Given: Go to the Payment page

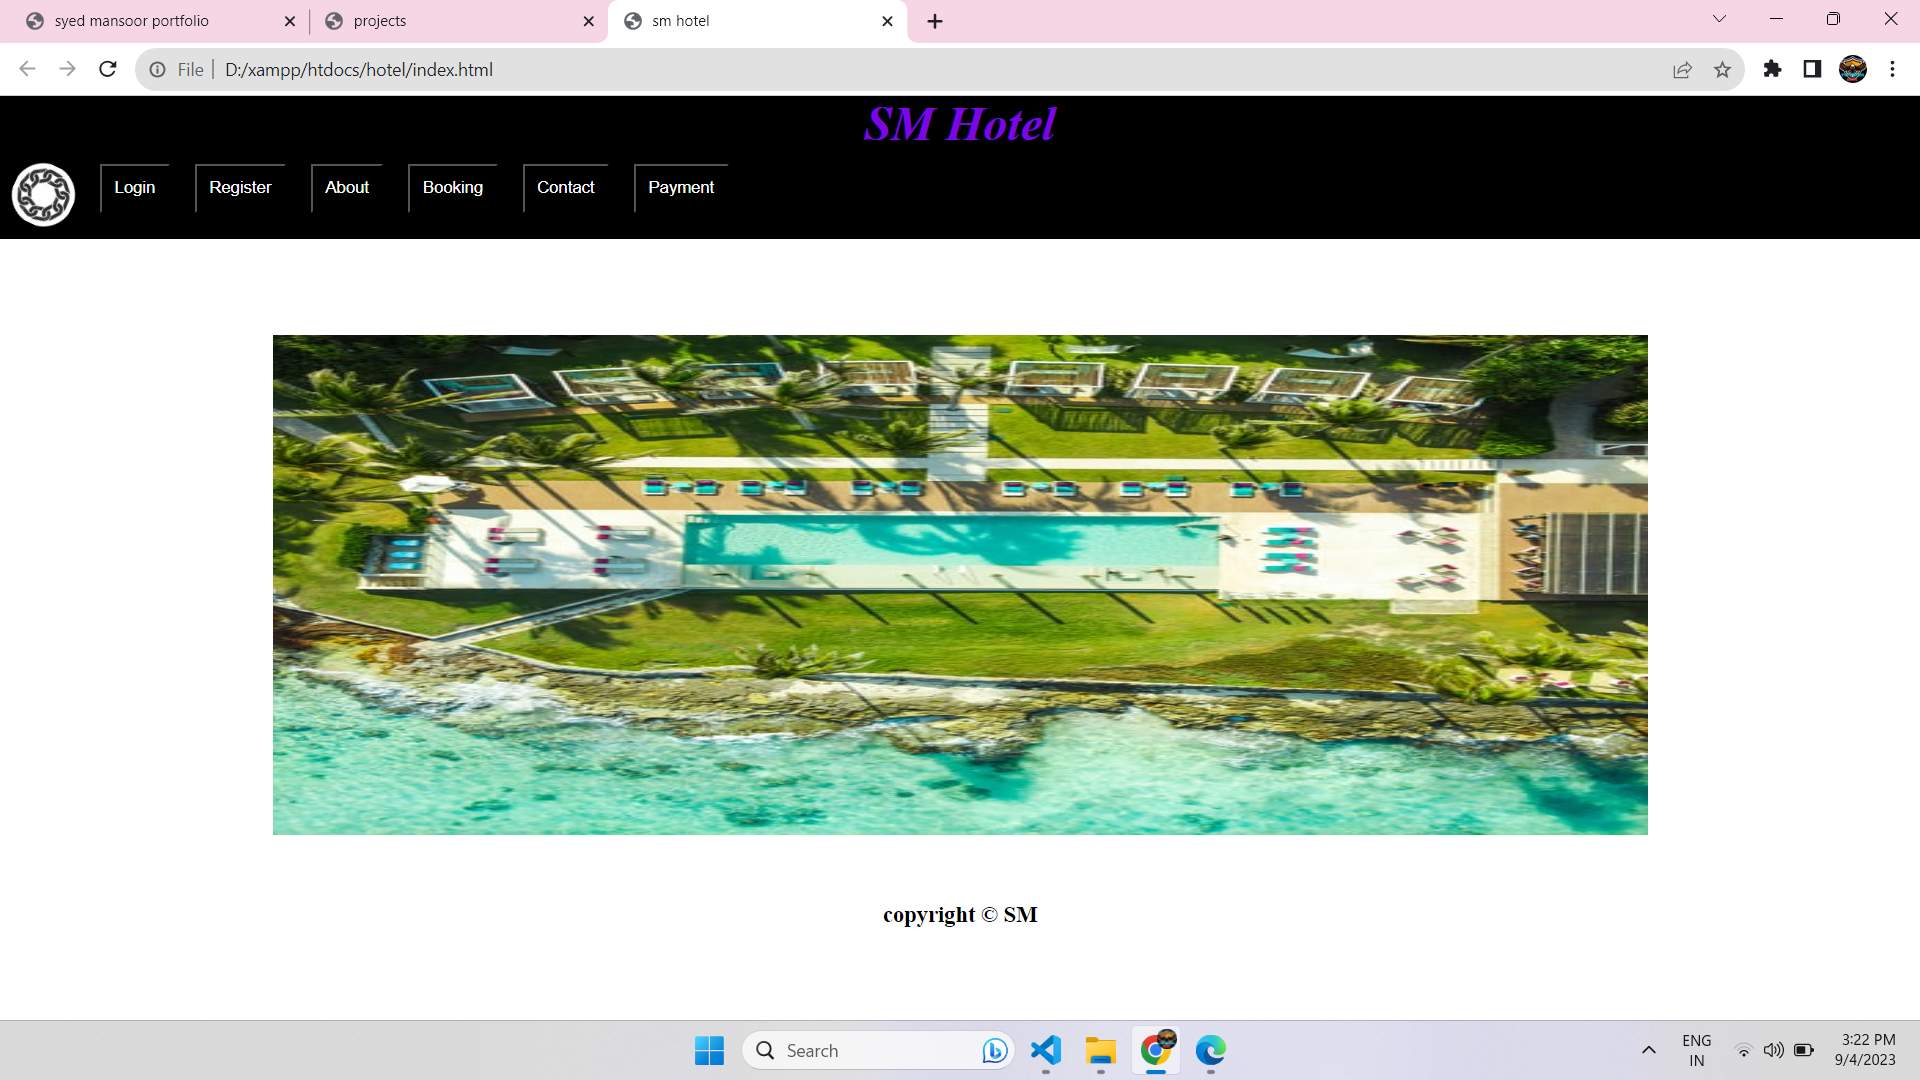Looking at the screenshot, I should click(x=681, y=188).
